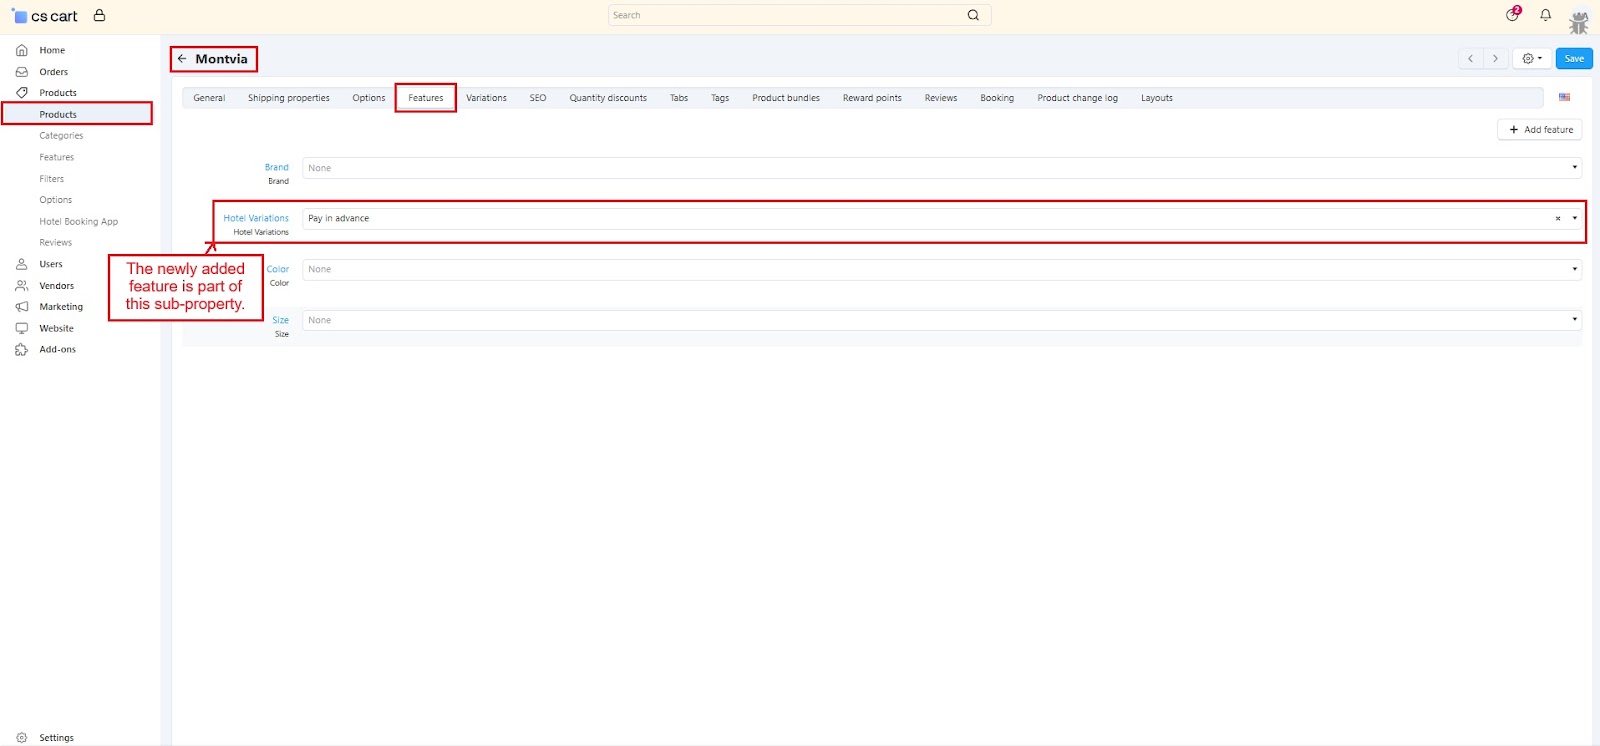Open the notifications bell
Viewport: 1600px width, 746px height.
tap(1545, 15)
